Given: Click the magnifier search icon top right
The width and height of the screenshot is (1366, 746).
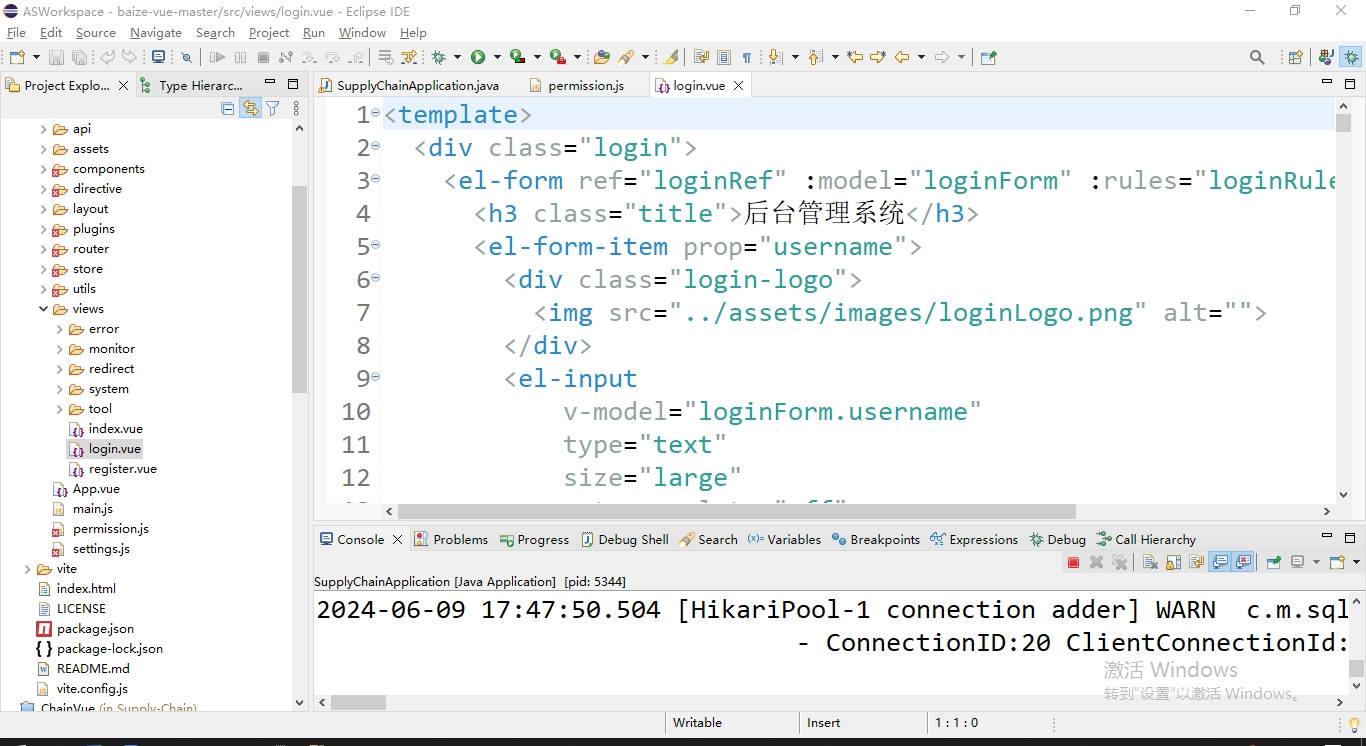Looking at the screenshot, I should pos(1257,57).
